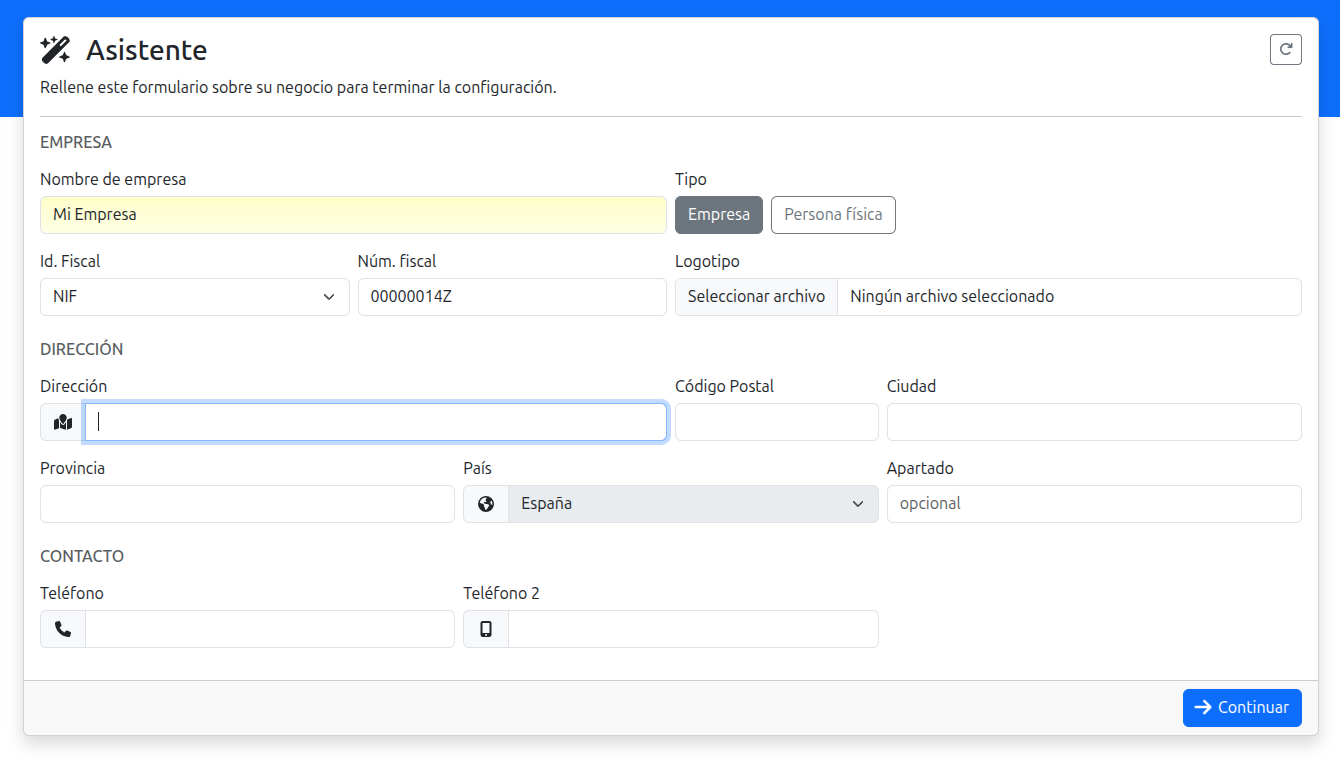This screenshot has width=1340, height=759.
Task: Focus the Nombre de empresa field
Action: click(x=353, y=215)
